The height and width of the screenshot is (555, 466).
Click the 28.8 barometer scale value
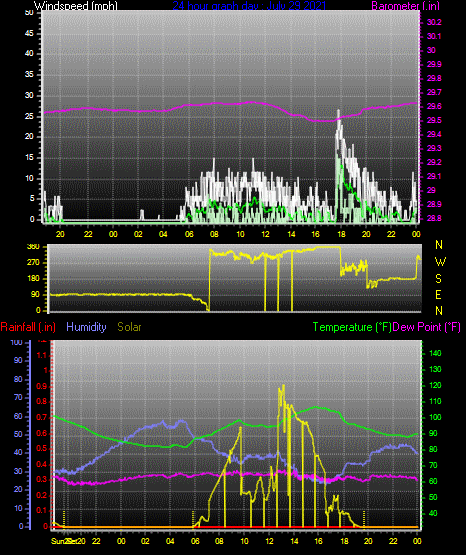(x=434, y=218)
